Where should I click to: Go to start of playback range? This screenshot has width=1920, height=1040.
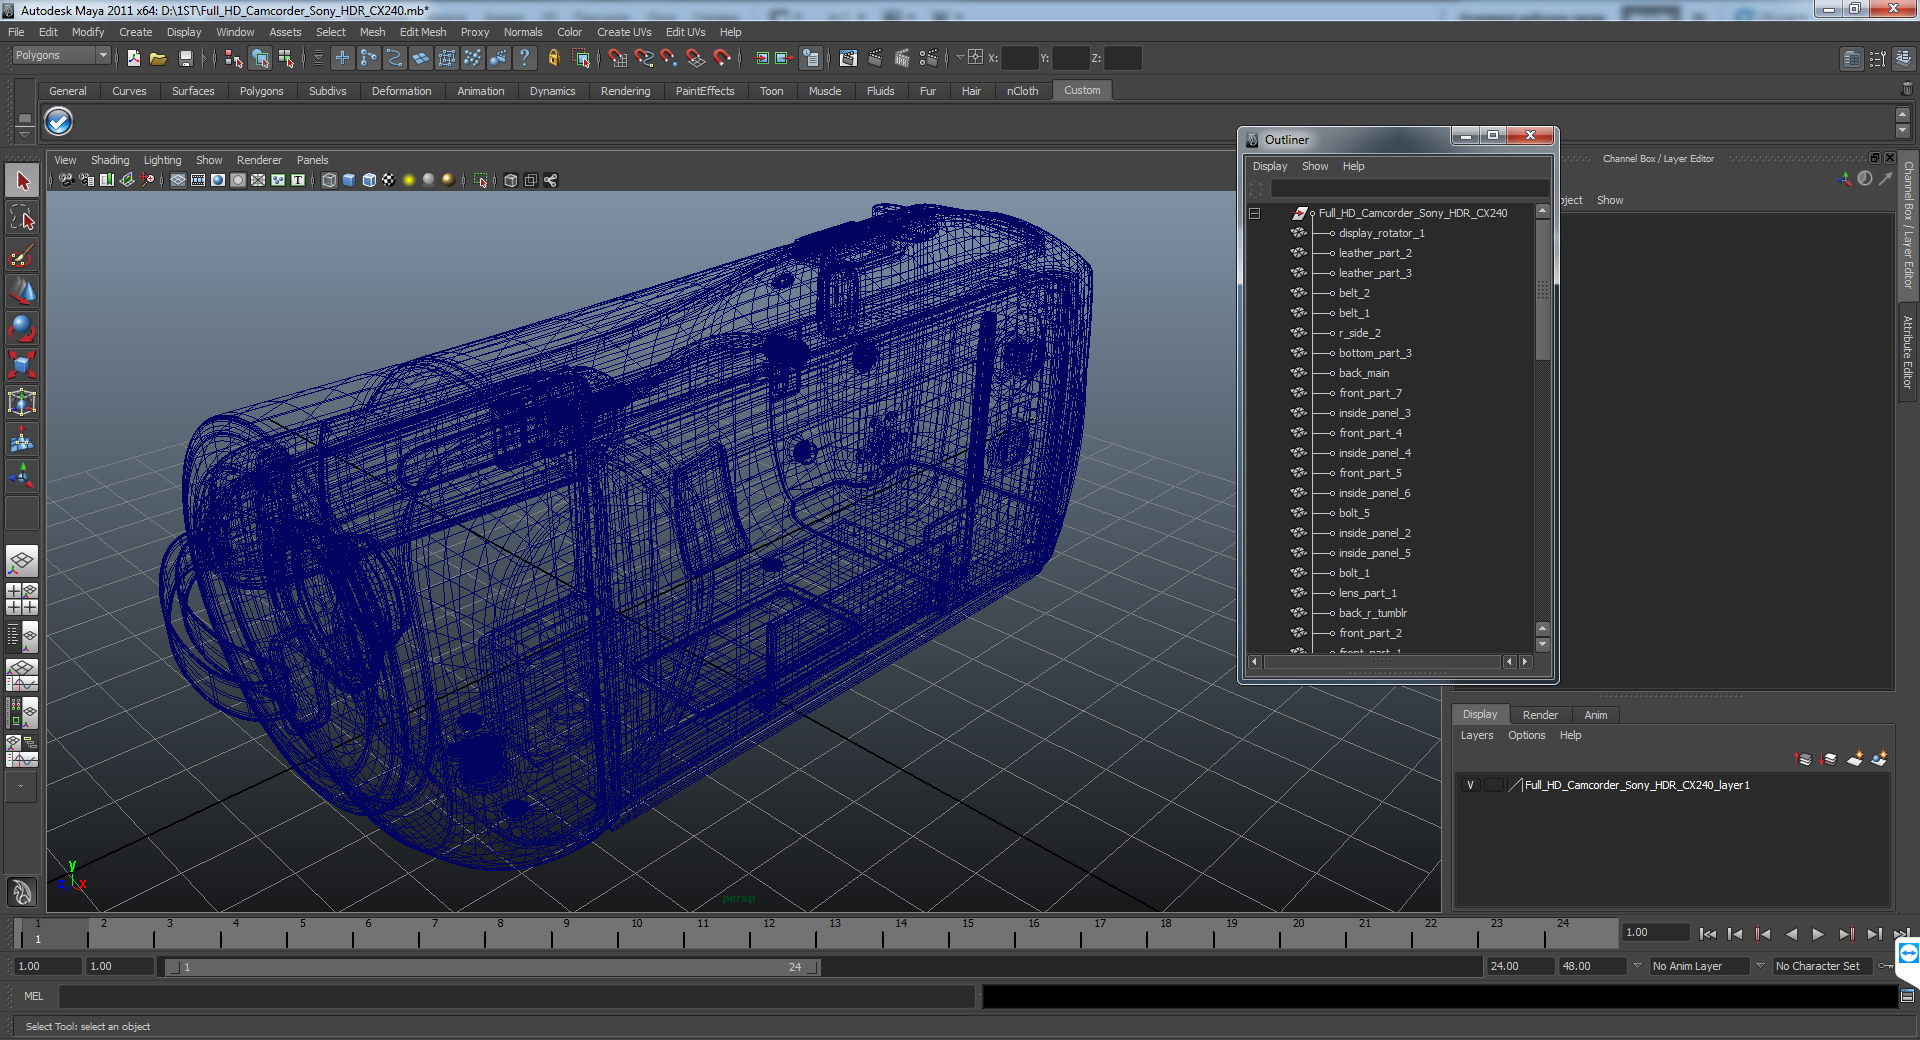(x=1708, y=934)
